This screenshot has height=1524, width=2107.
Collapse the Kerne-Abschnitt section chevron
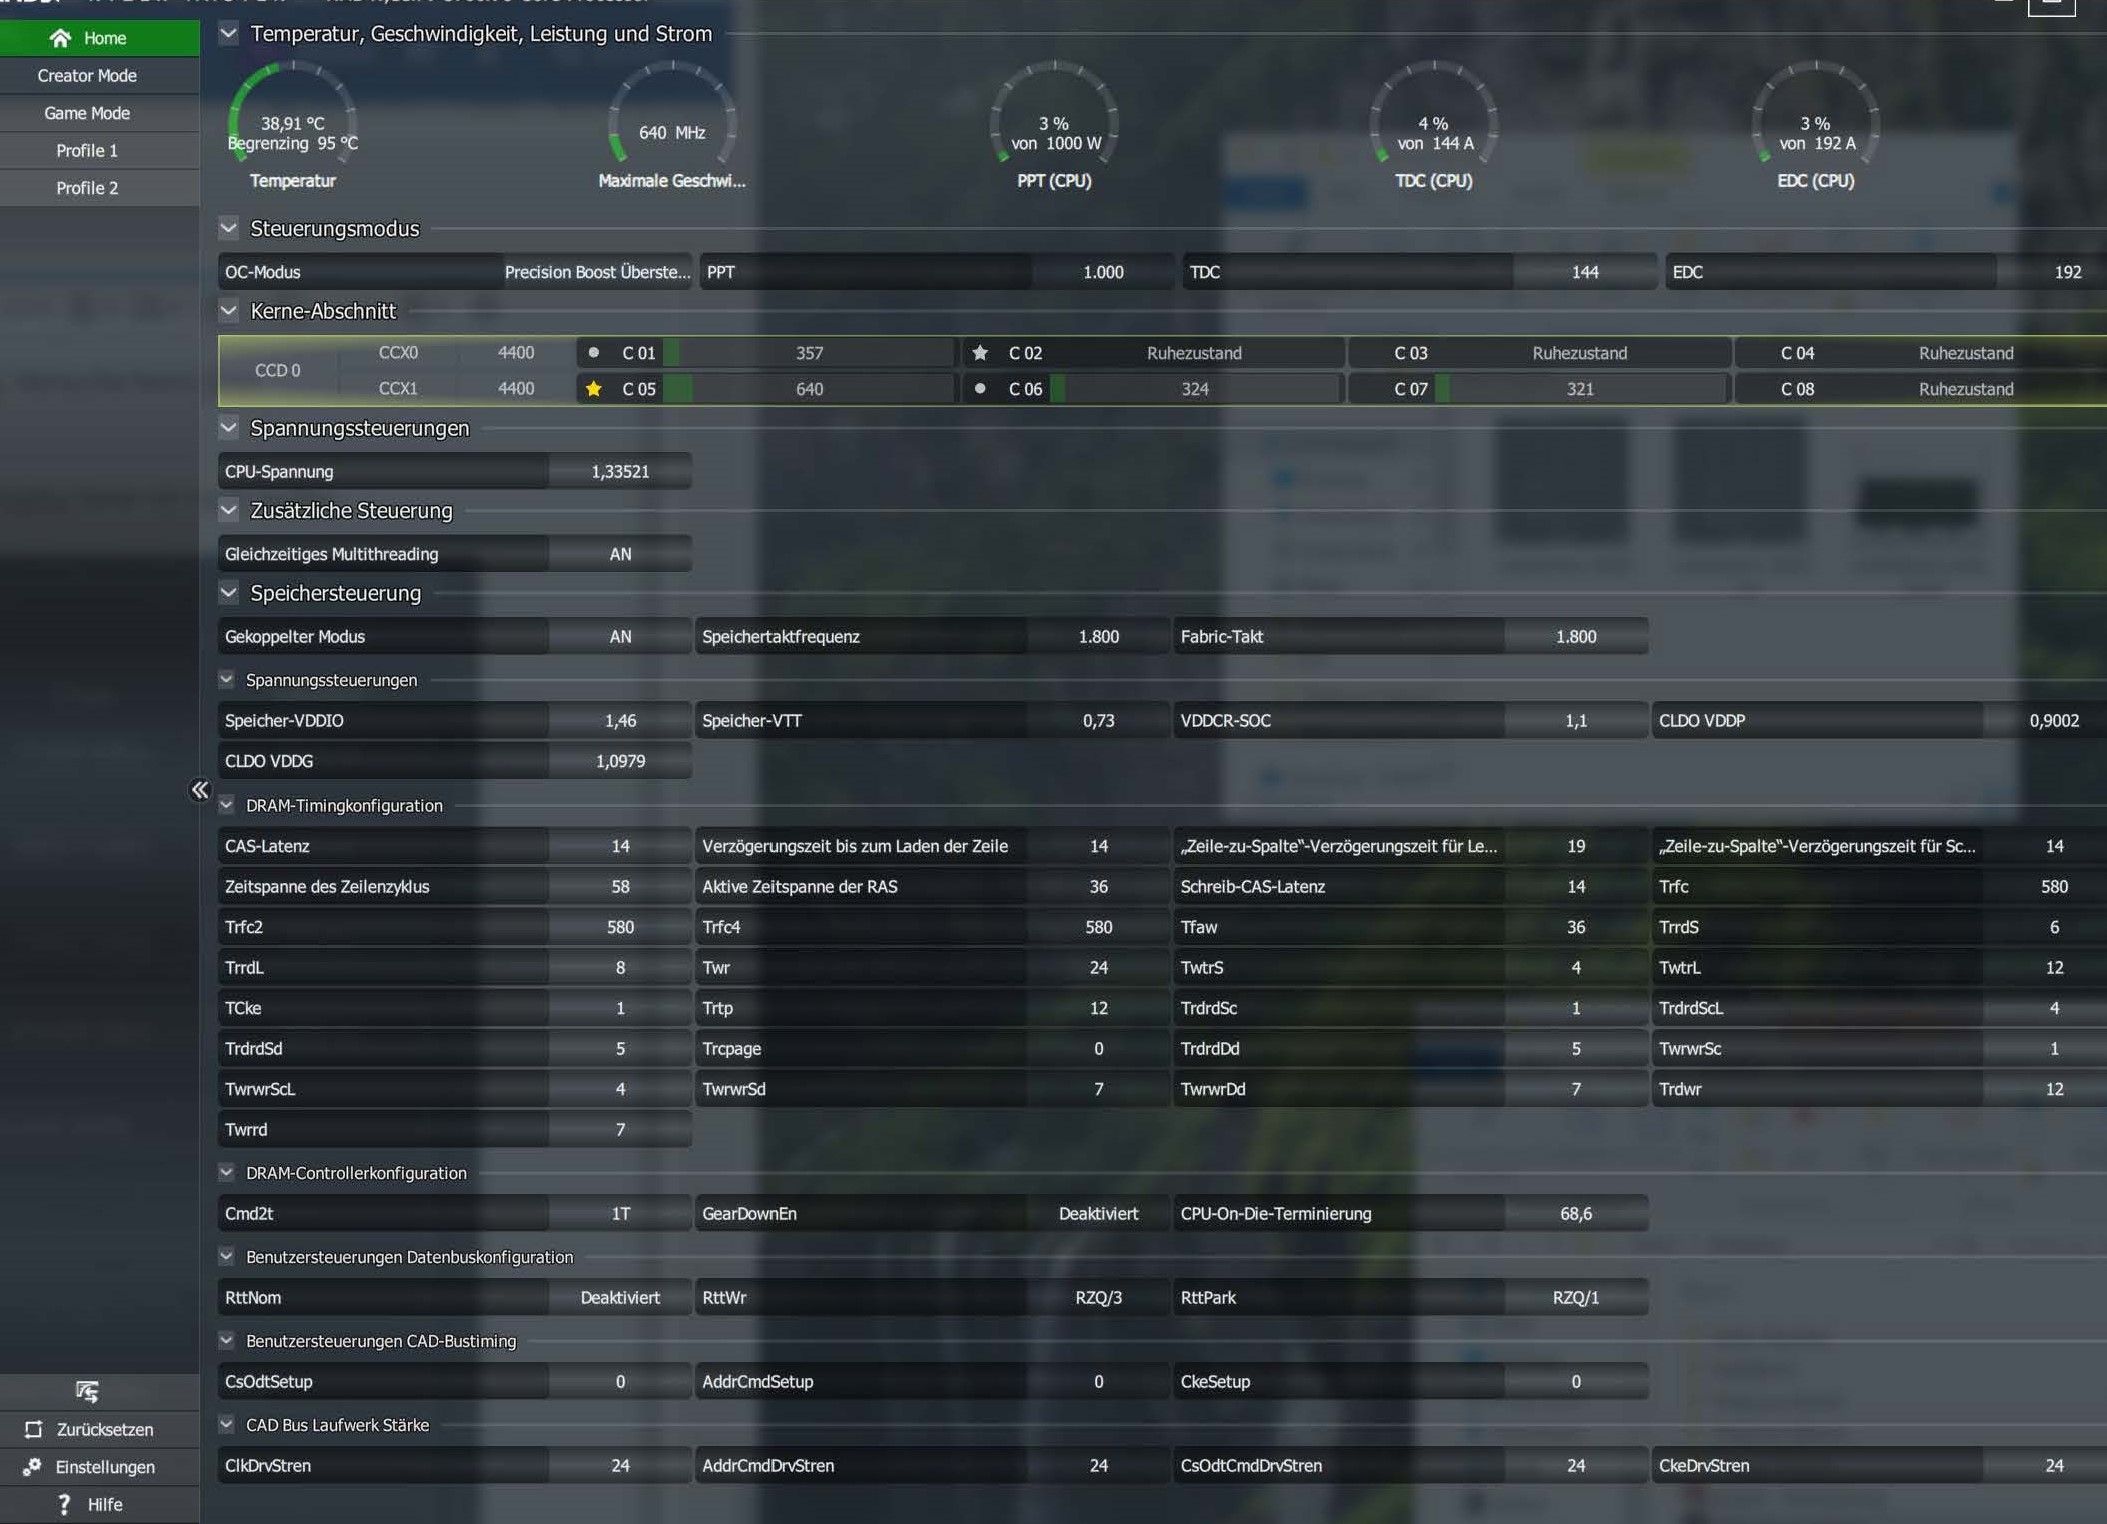[x=229, y=311]
